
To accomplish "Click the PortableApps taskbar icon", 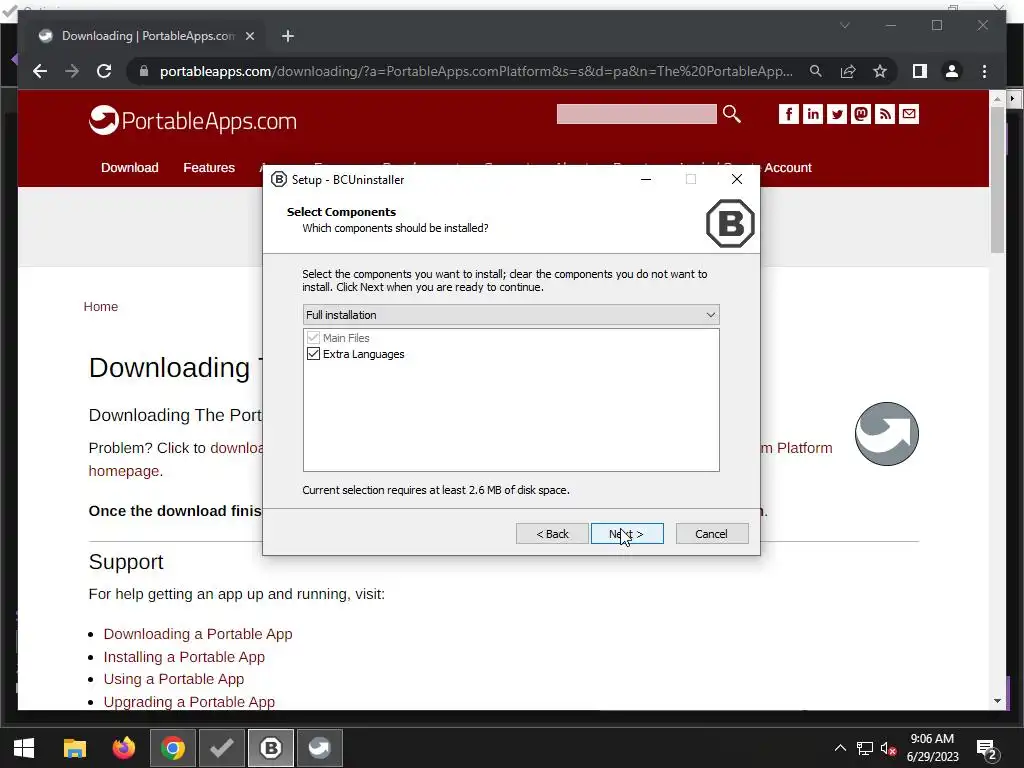I will (320, 748).
